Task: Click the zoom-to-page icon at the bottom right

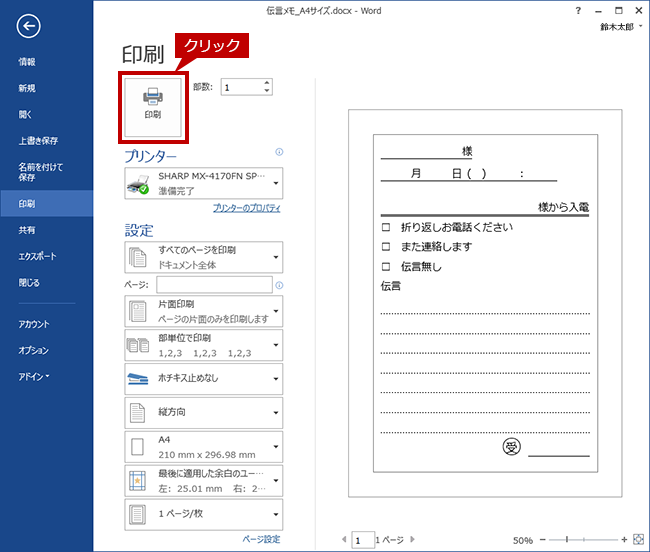Action: point(638,539)
